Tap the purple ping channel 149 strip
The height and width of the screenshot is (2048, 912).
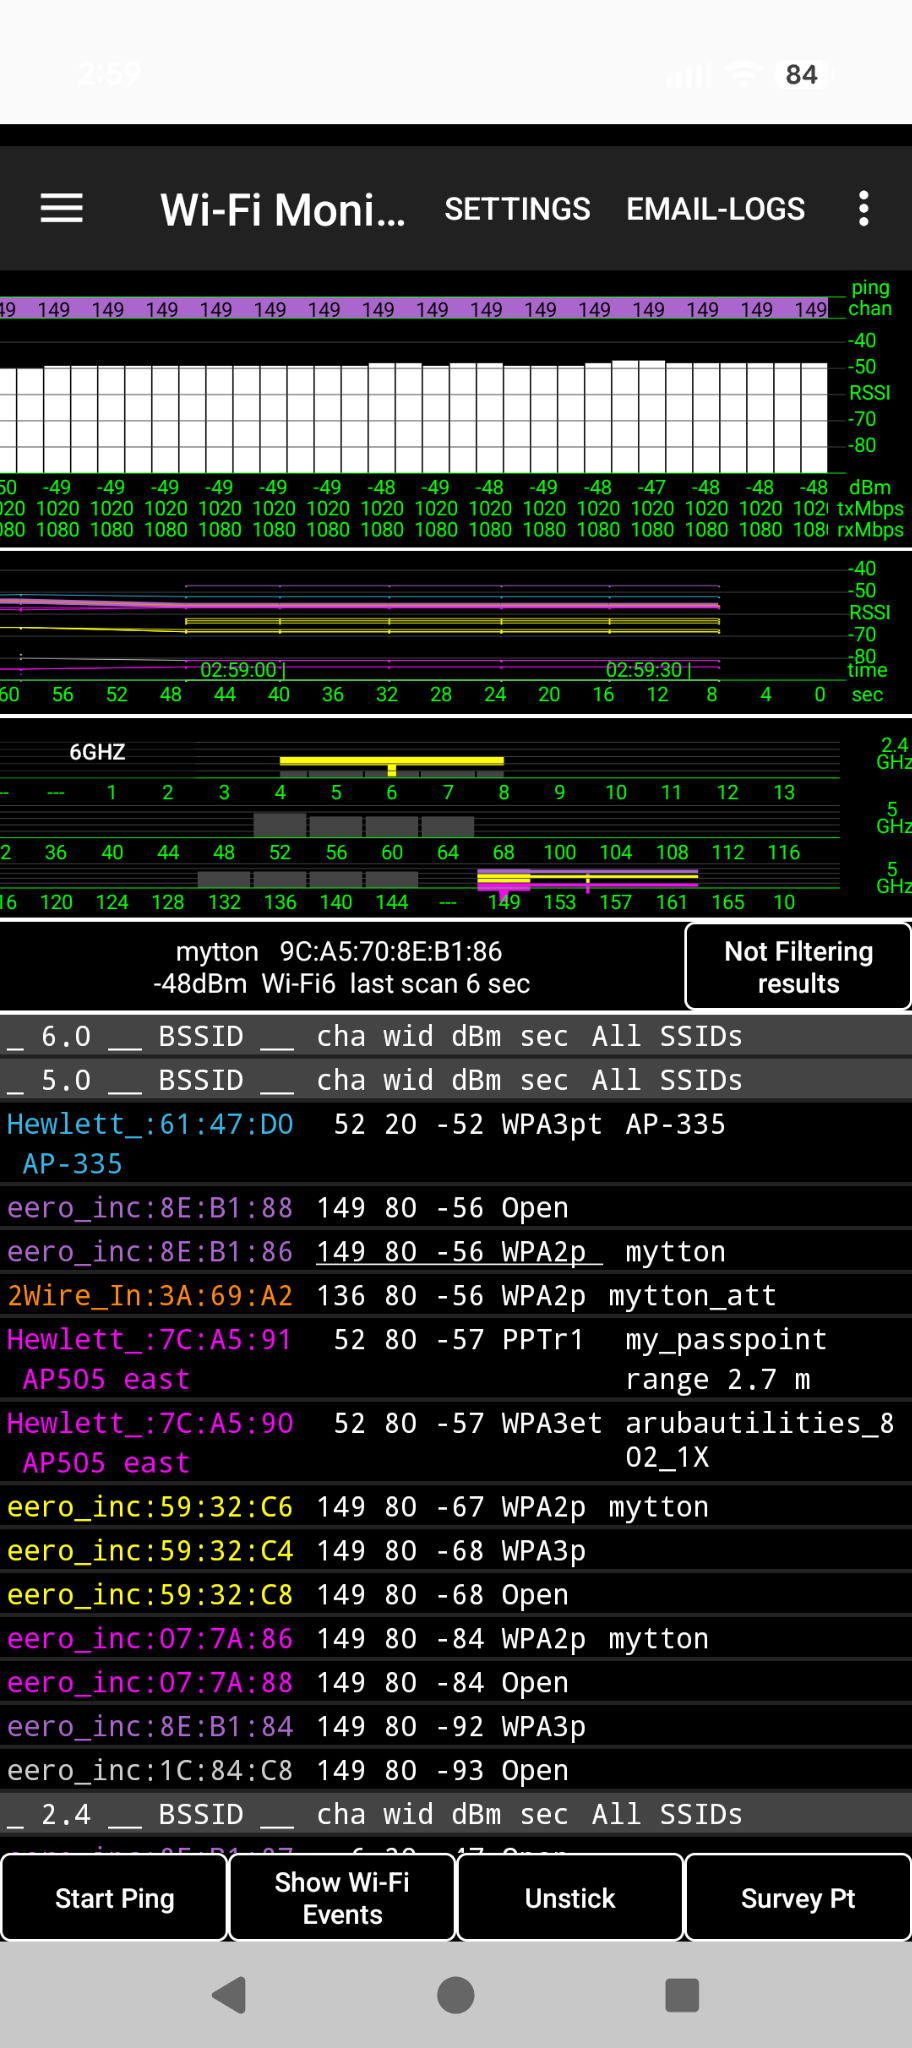tap(415, 309)
